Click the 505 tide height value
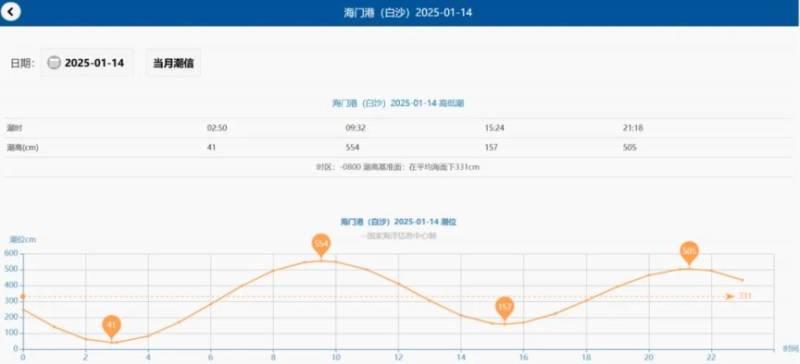 coord(630,148)
